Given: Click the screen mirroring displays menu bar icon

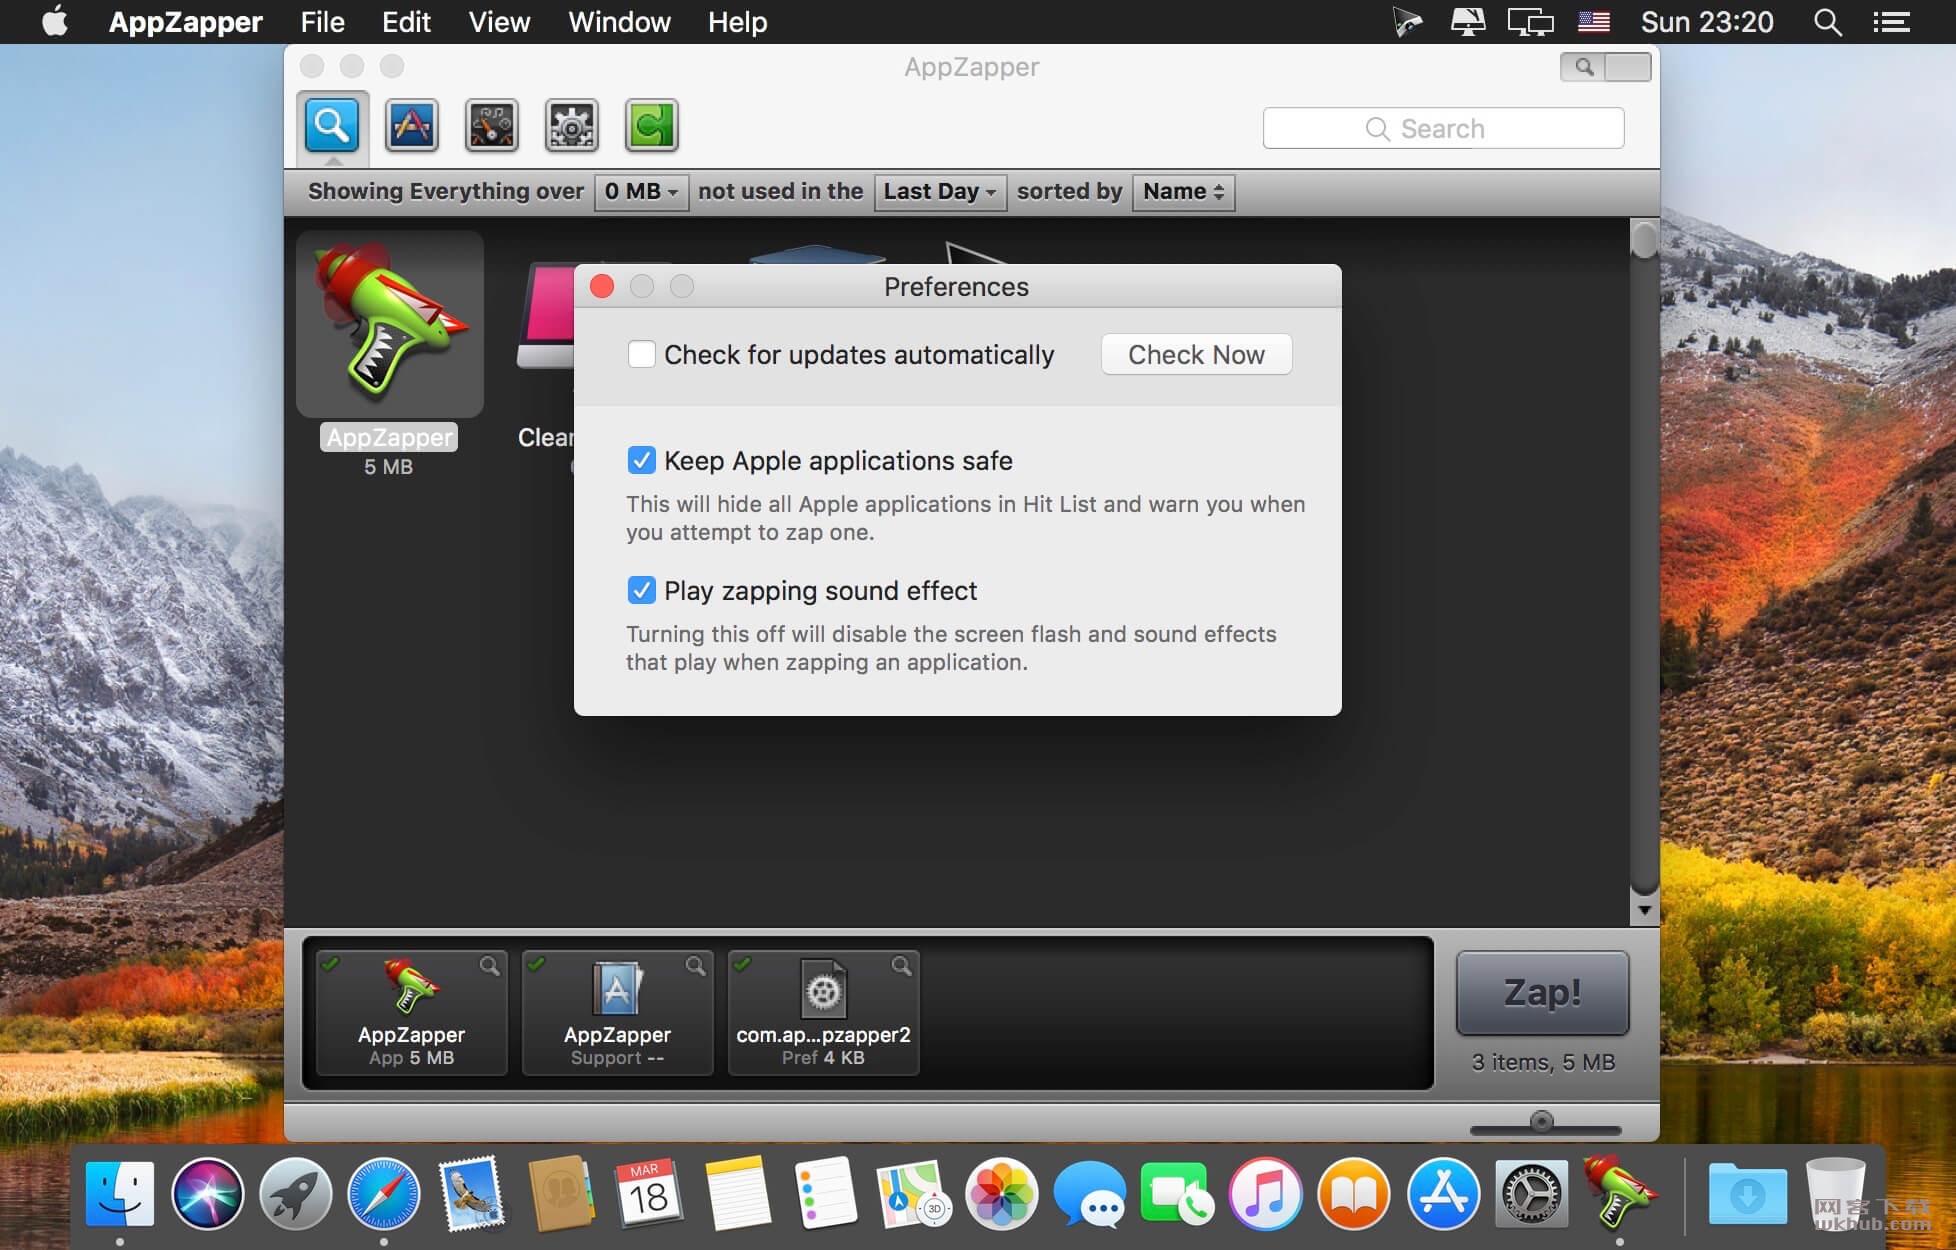Looking at the screenshot, I should (1530, 22).
